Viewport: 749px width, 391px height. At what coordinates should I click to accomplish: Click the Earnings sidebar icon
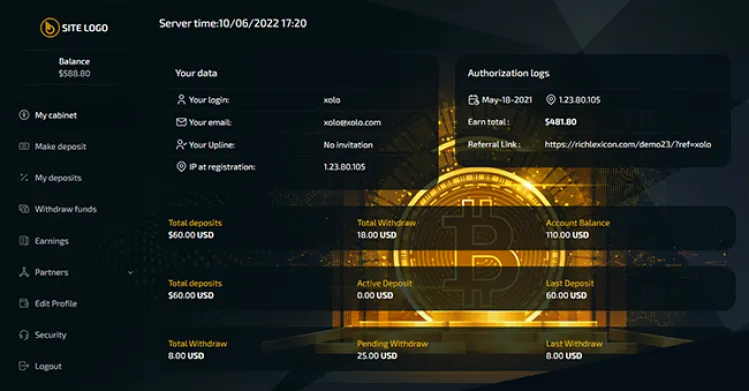(x=24, y=241)
